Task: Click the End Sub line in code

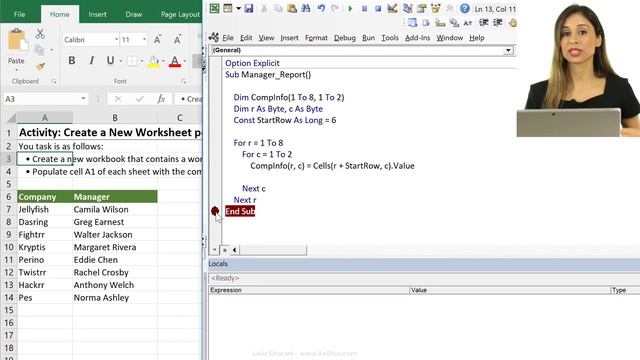Action: click(240, 211)
